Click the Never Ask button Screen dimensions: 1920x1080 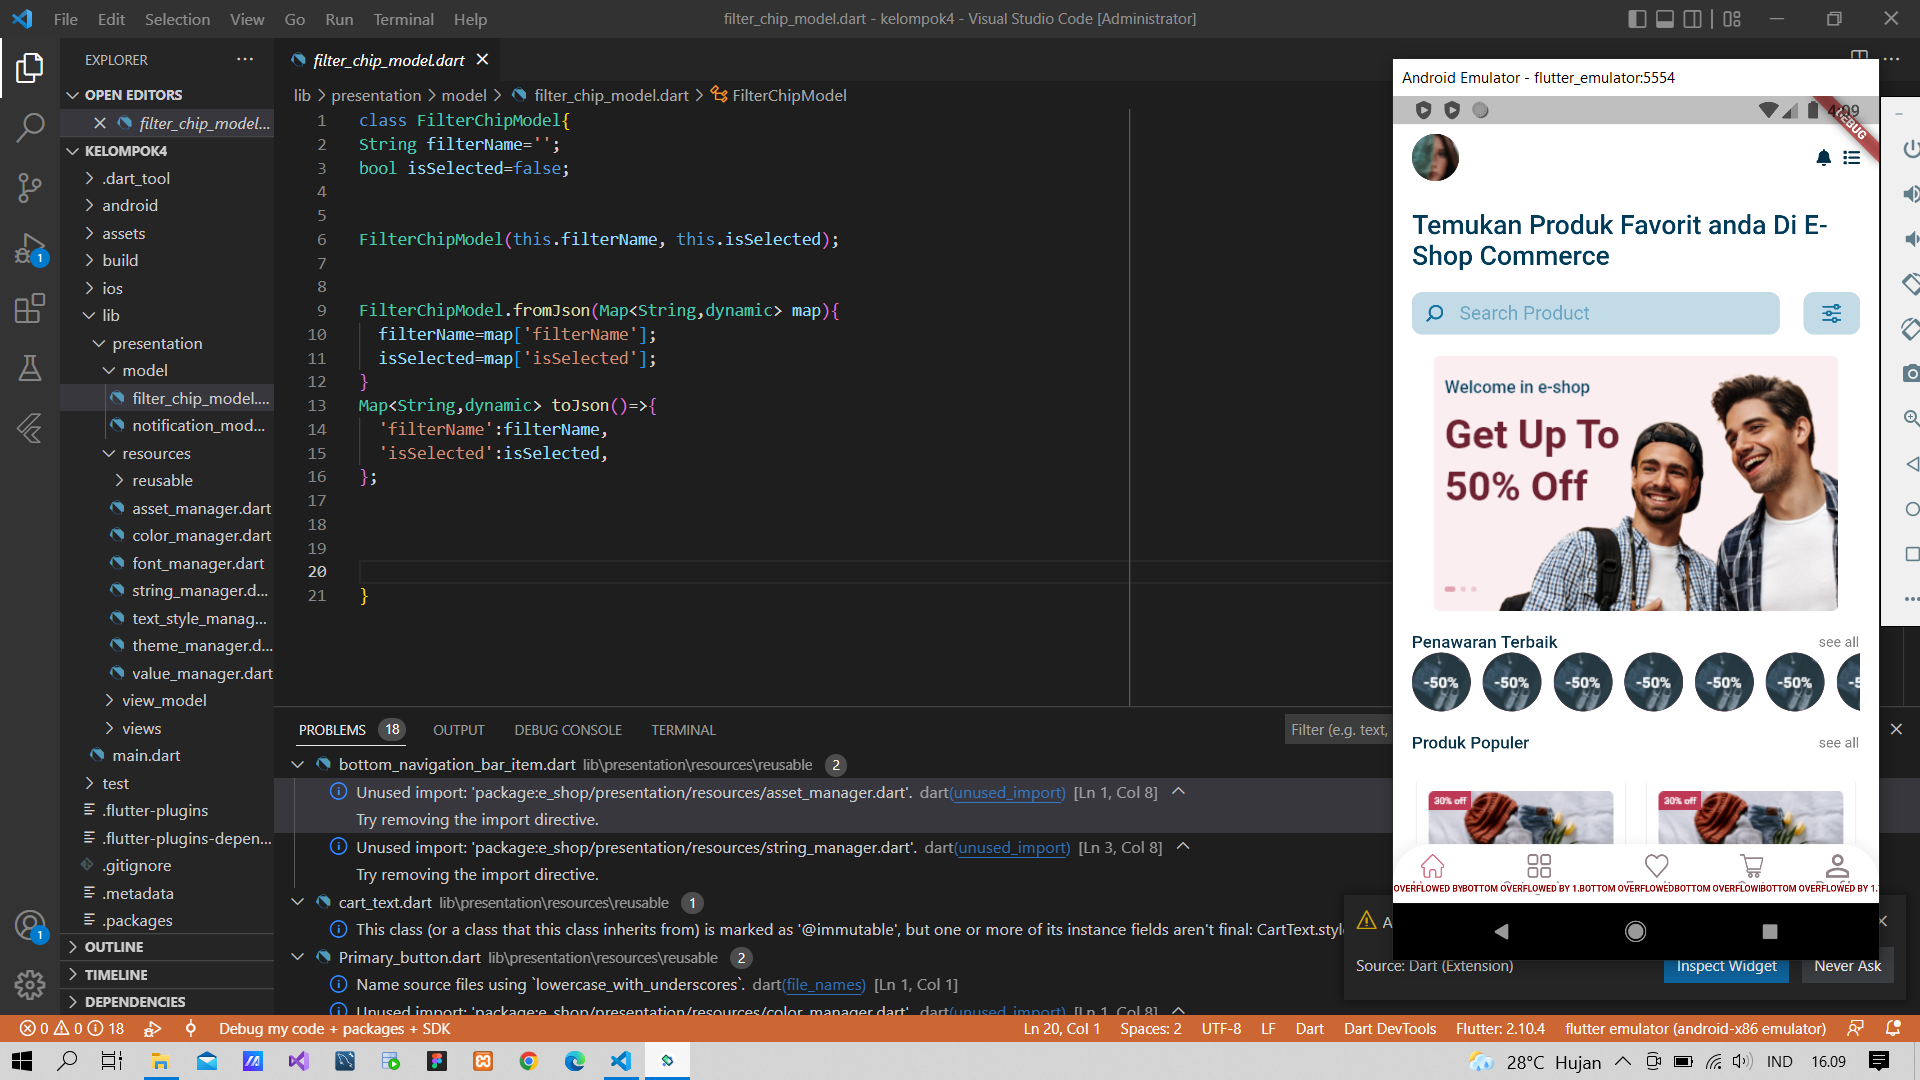click(1847, 966)
